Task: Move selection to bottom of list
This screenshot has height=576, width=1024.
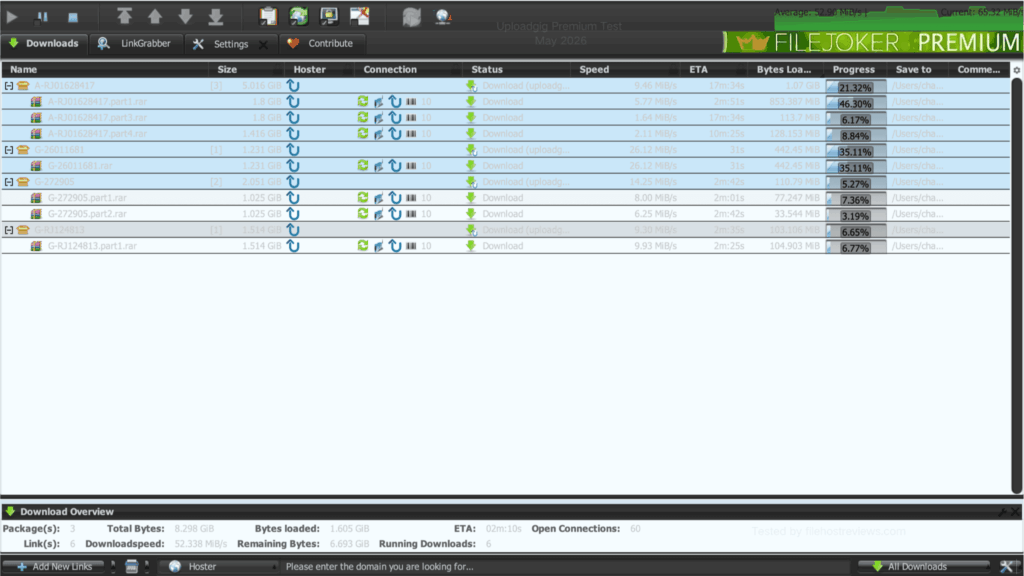Action: click(x=216, y=16)
